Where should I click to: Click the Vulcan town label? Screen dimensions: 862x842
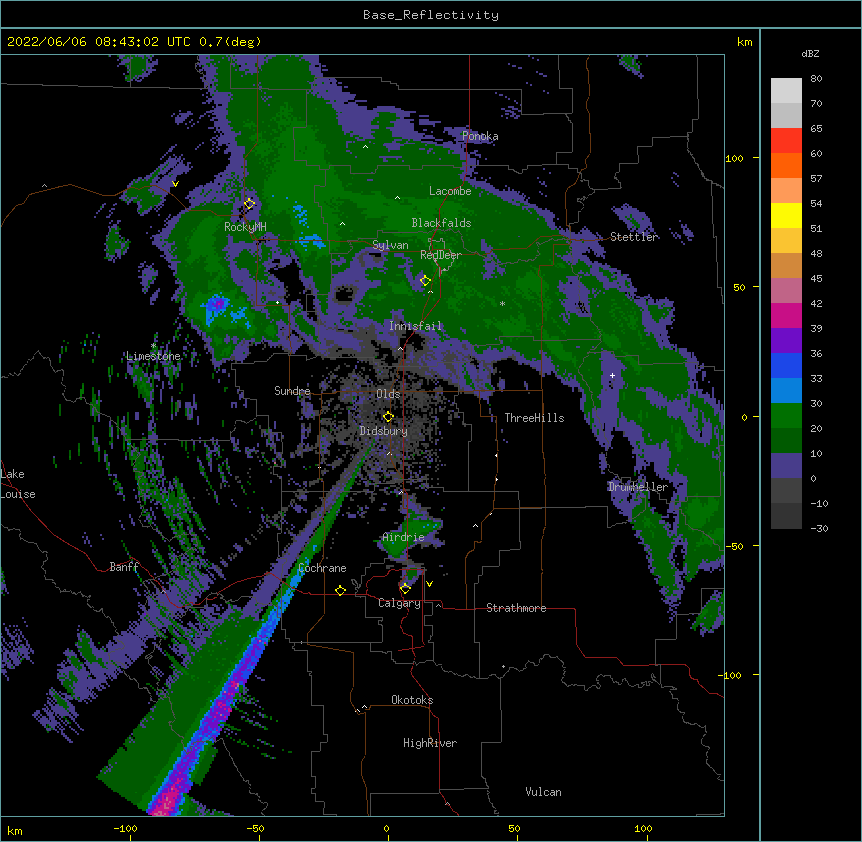click(x=543, y=792)
